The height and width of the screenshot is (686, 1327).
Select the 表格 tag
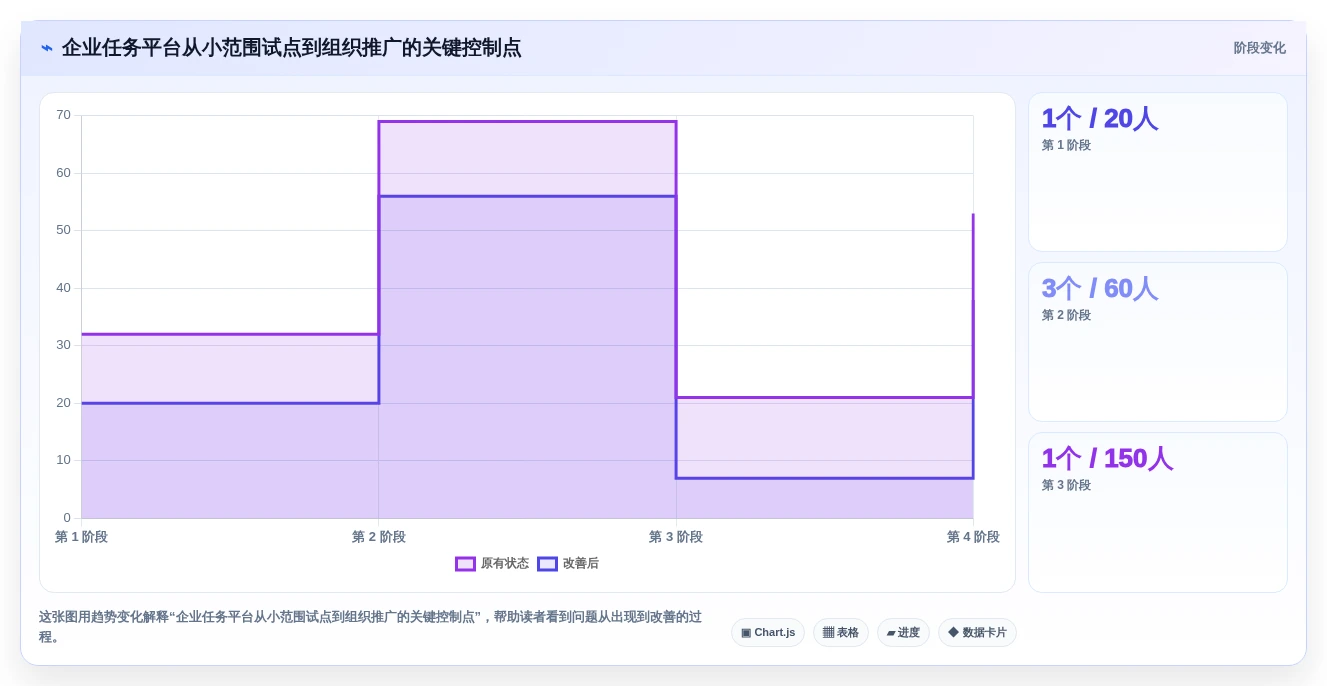(841, 633)
